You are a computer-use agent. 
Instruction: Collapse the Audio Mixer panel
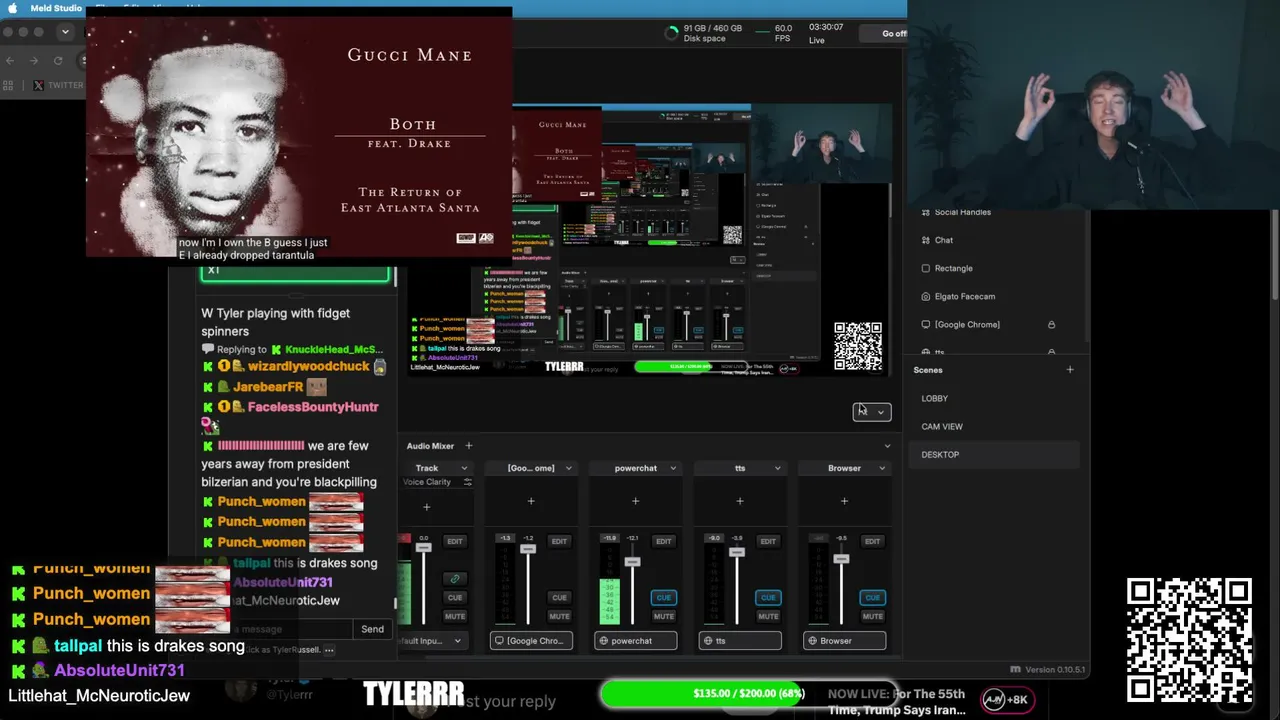pos(887,446)
